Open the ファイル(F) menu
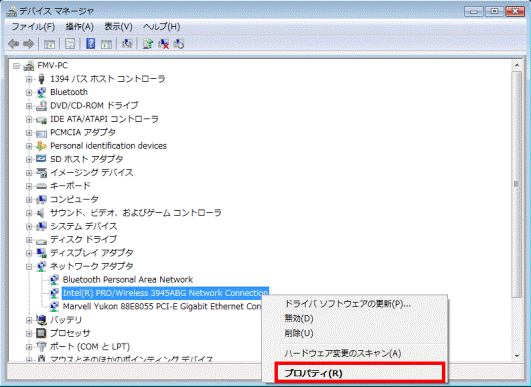The height and width of the screenshot is (387, 531). pyautogui.click(x=33, y=26)
